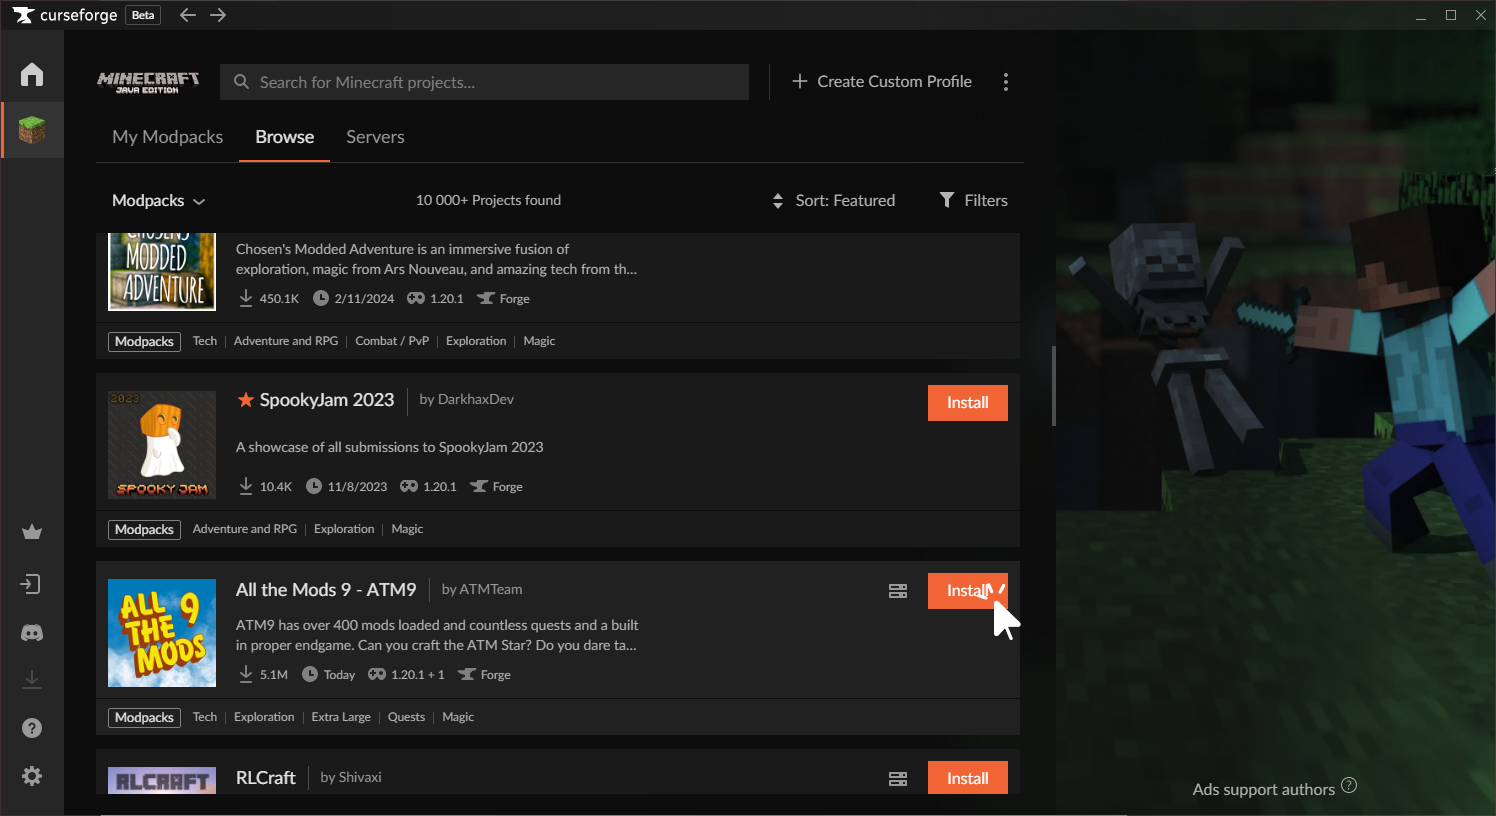Open the RLCraft thumbnail
Screen dimensions: 1496x816
162,780
